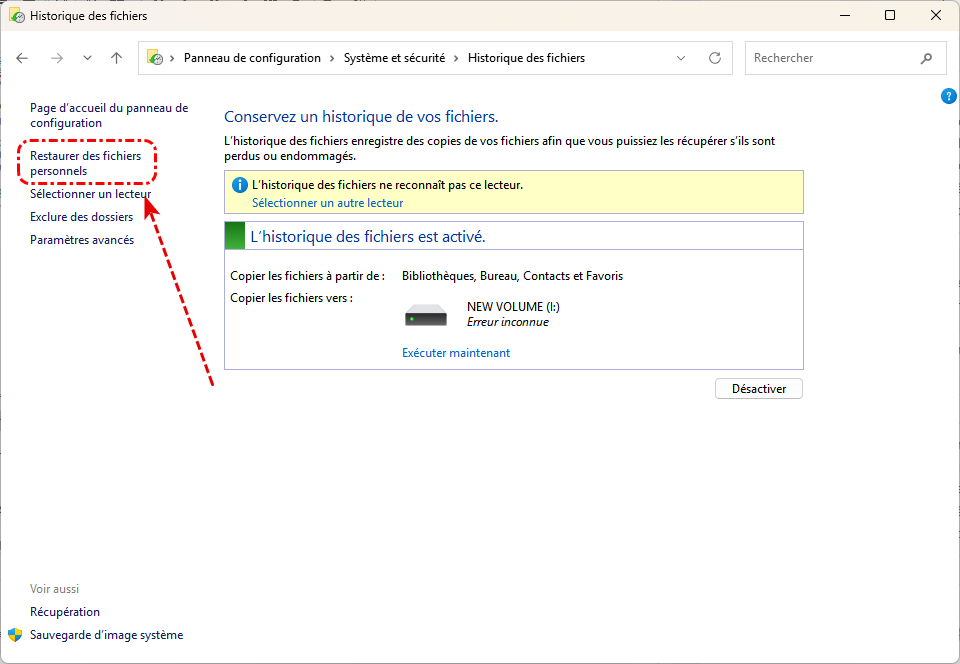Open Sélectionner un lecteur in sidebar
This screenshot has width=960, height=664.
click(x=90, y=194)
